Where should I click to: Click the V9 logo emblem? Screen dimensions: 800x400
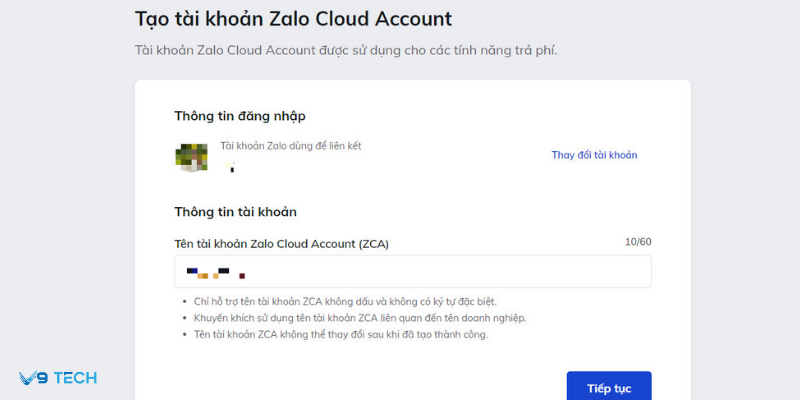[29, 378]
